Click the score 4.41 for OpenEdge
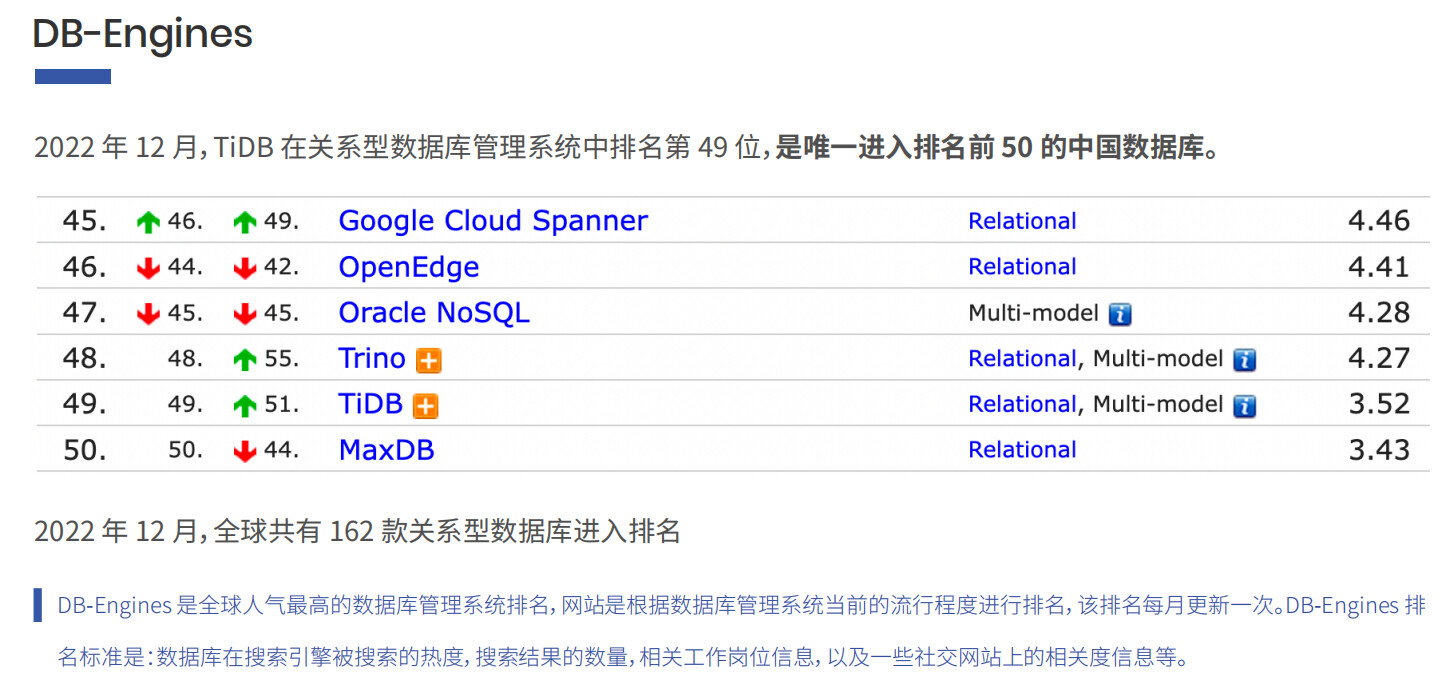 pyautogui.click(x=1379, y=267)
